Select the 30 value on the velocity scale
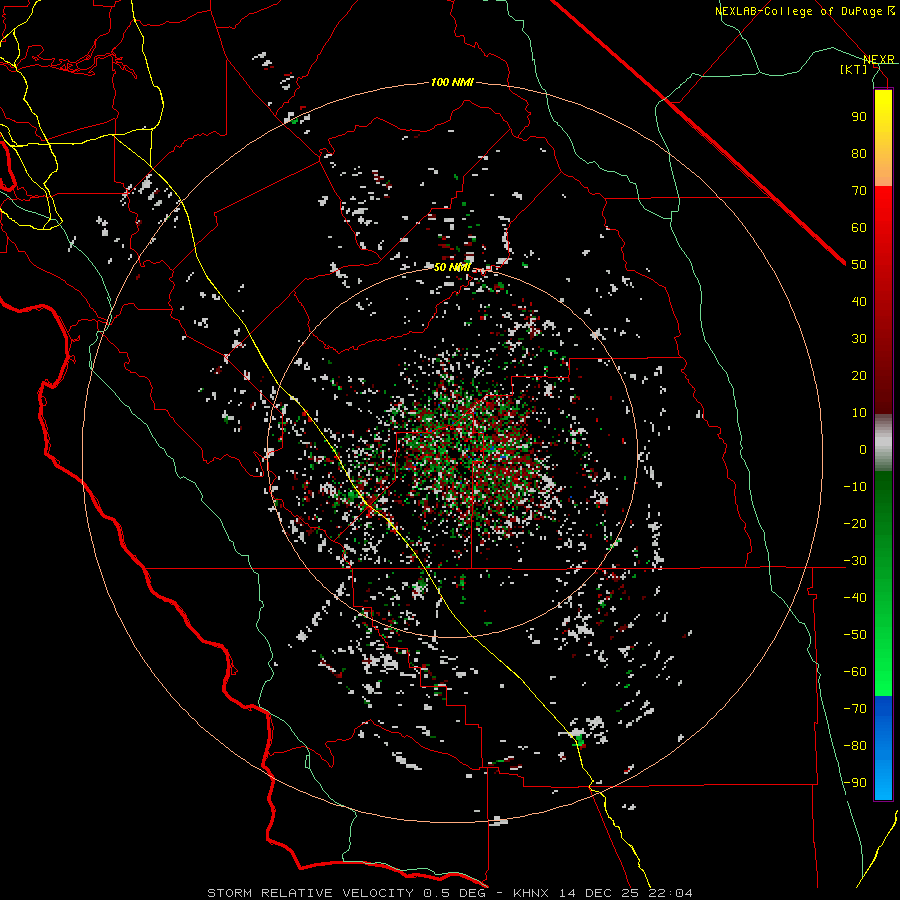 tap(859, 339)
